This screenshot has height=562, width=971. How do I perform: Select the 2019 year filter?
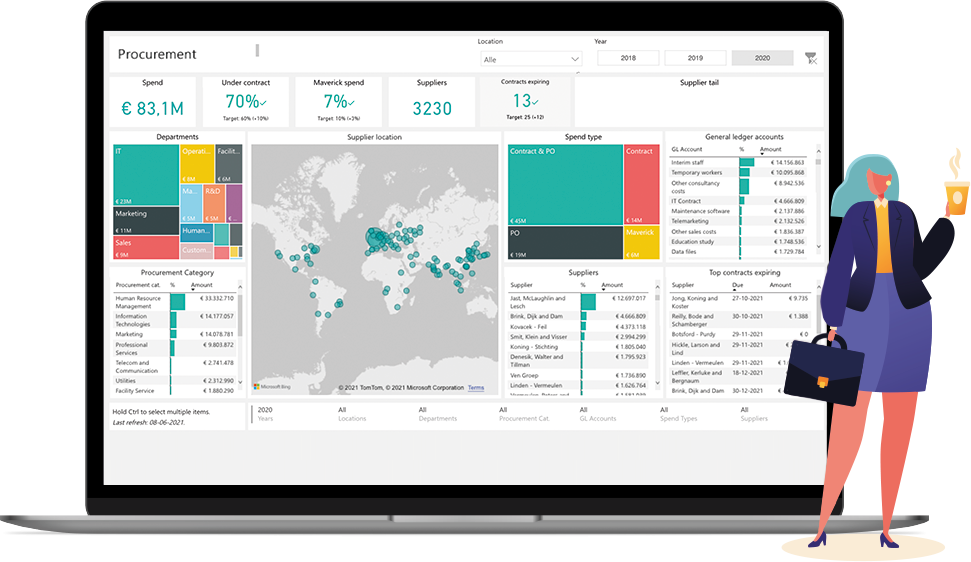coord(695,59)
